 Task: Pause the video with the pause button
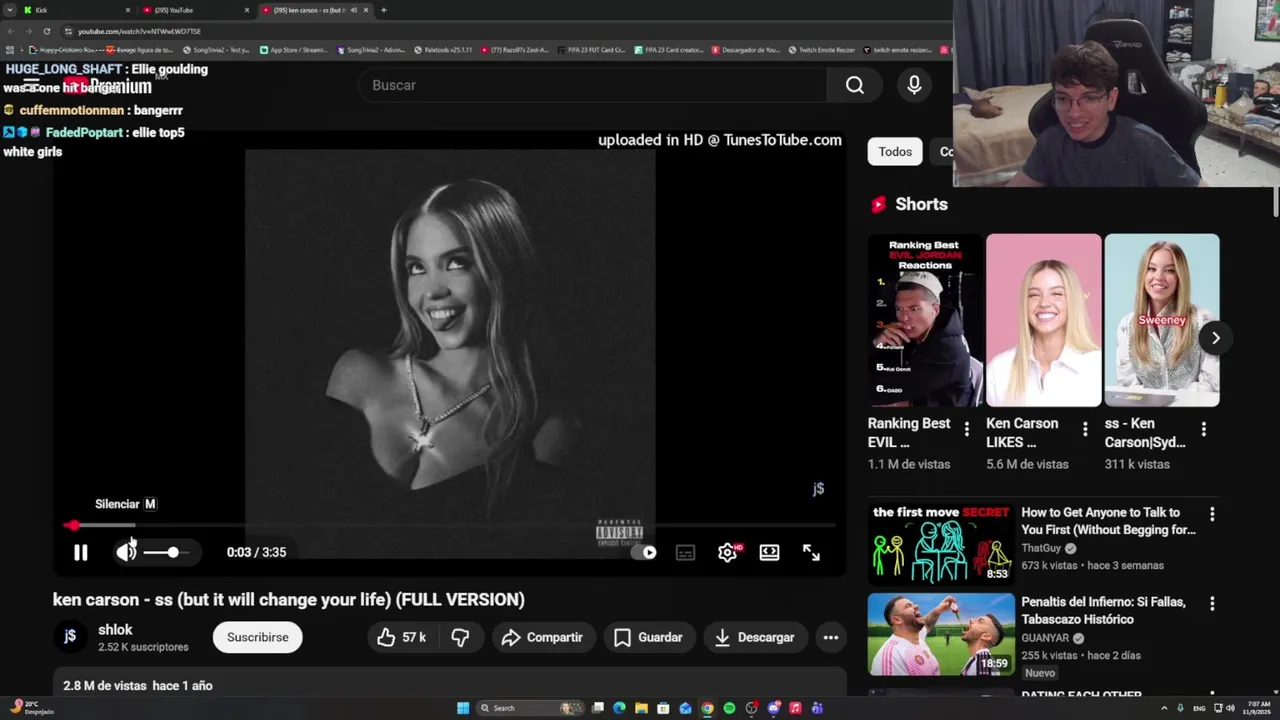(x=81, y=552)
